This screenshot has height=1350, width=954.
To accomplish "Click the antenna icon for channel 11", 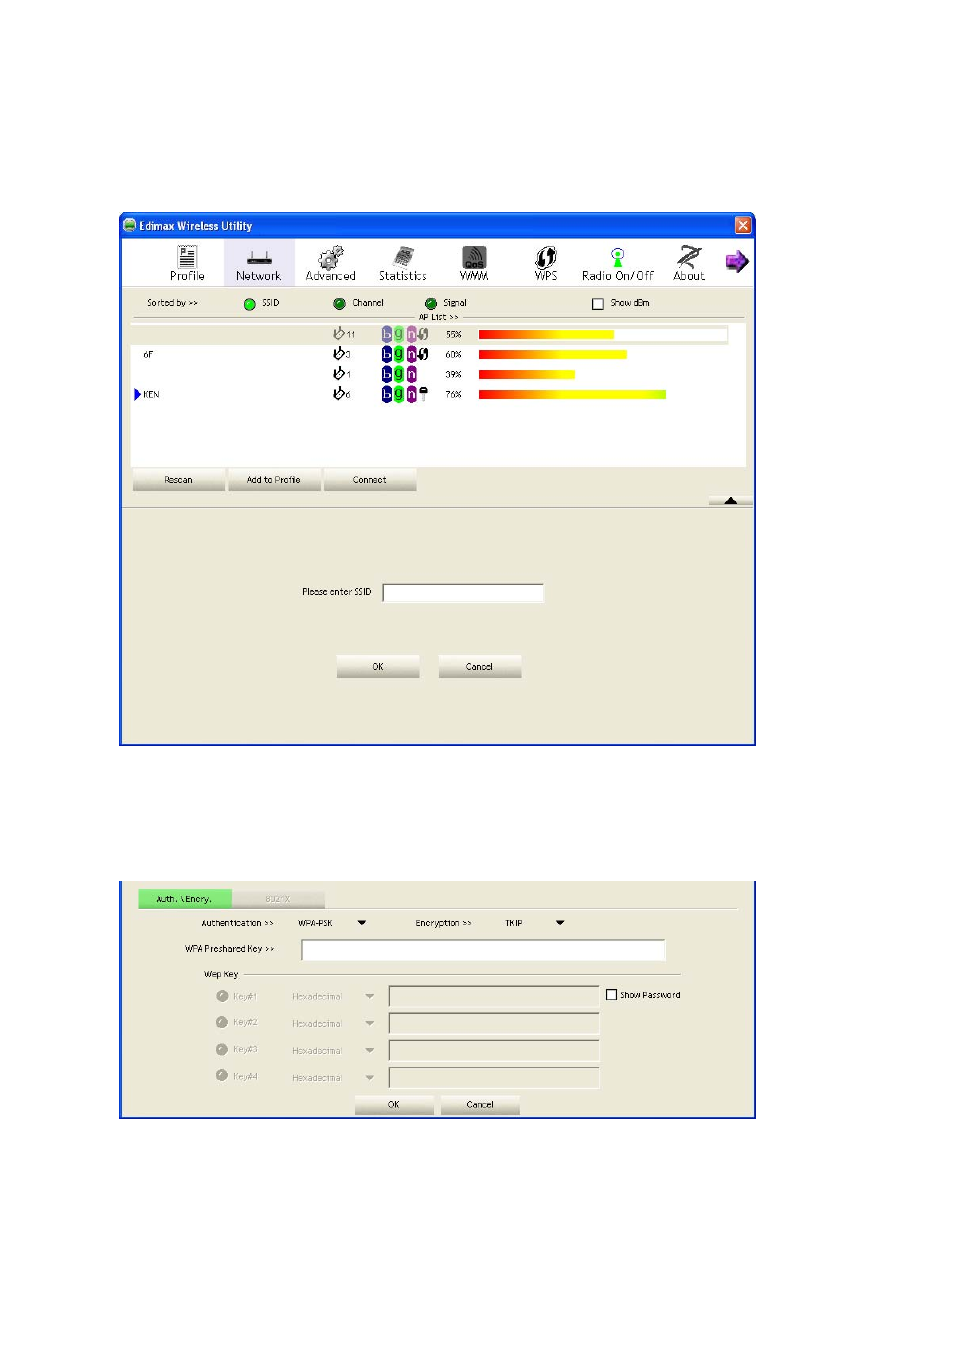I will [x=339, y=333].
